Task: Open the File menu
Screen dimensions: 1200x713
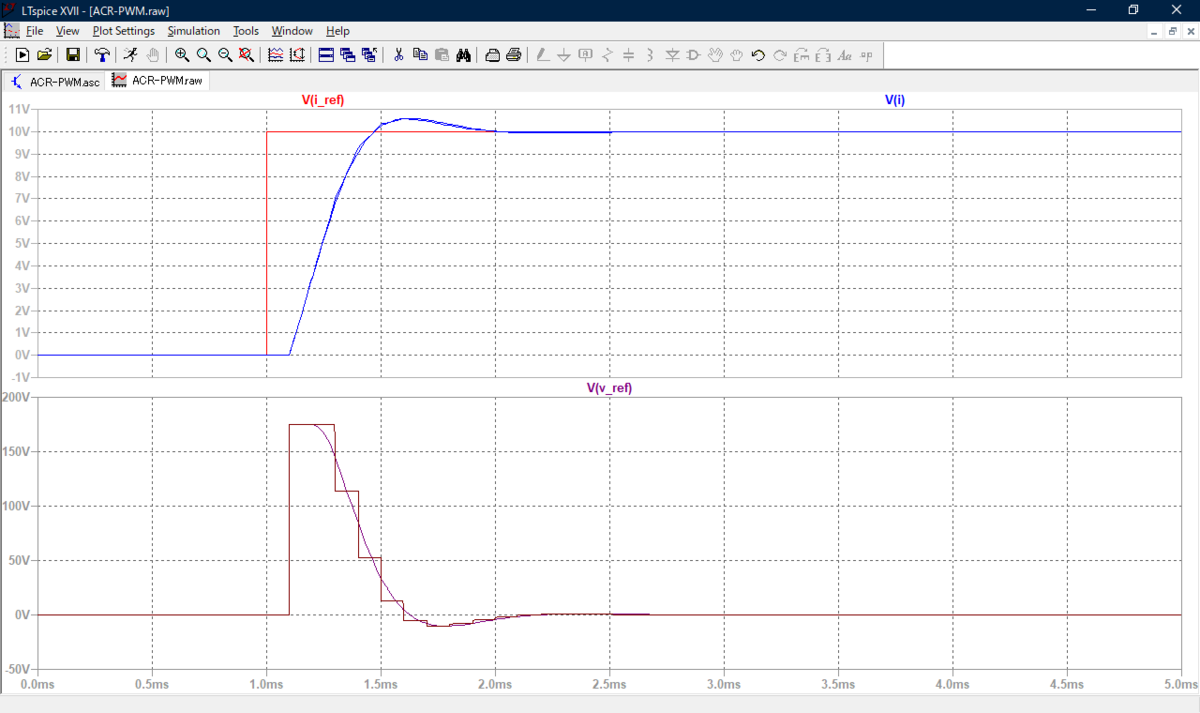Action: point(34,31)
